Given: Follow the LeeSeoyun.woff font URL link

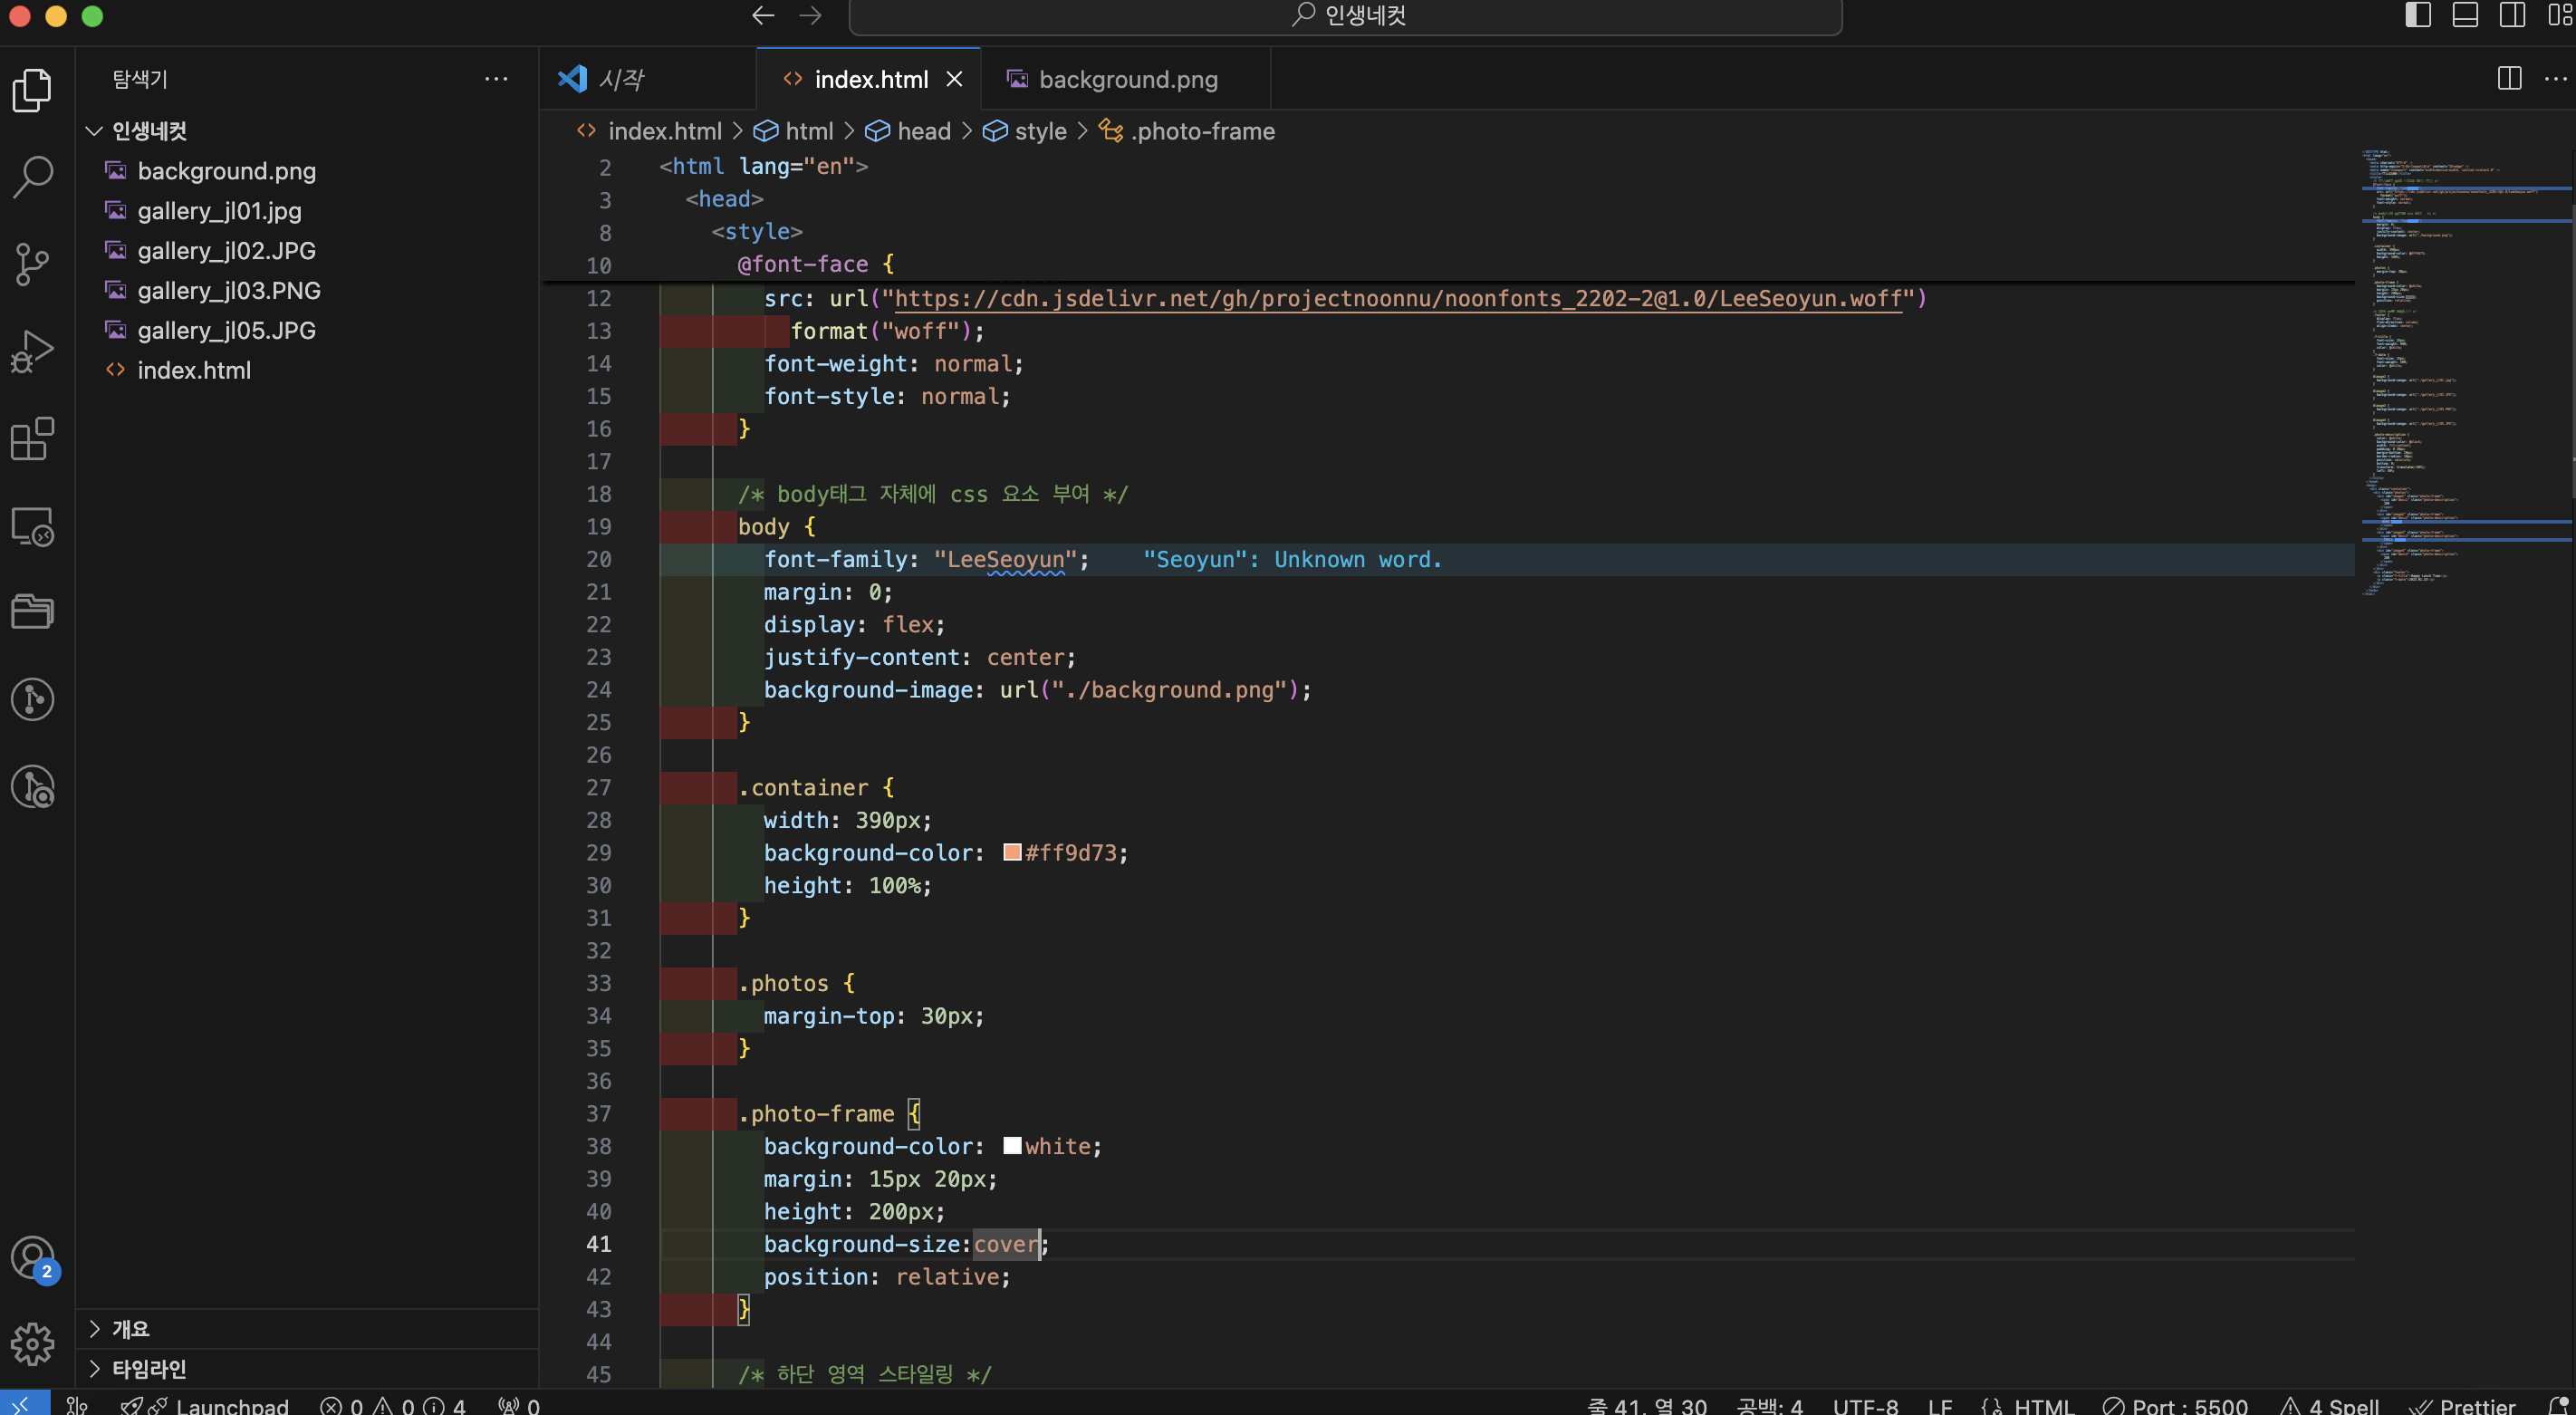Looking at the screenshot, I should (1398, 298).
